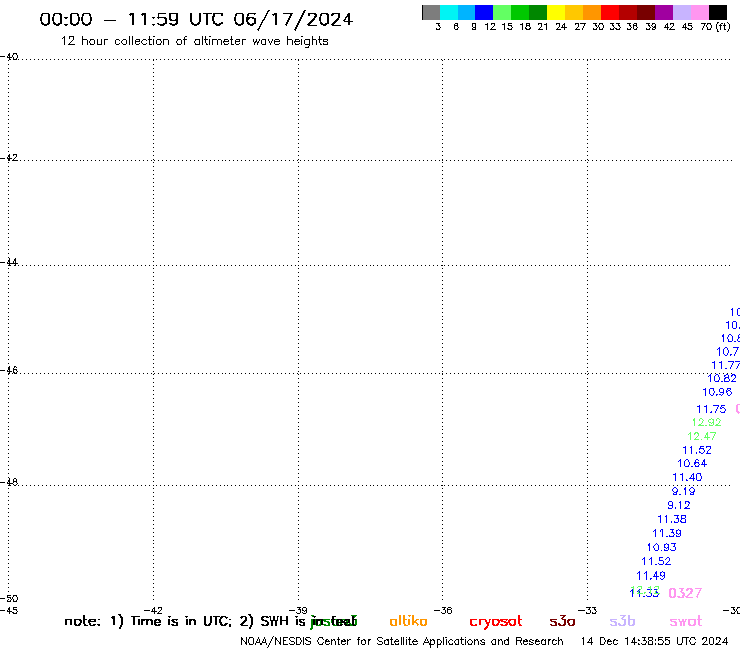Screen dimensions: 740x650
Task: Click the 's3a' satellite label
Action: click(x=562, y=621)
